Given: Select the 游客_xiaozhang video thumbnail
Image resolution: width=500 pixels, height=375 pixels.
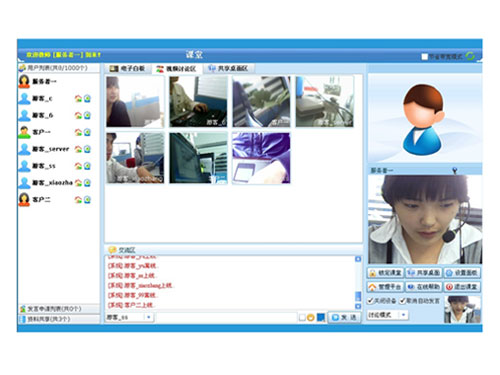Looking at the screenshot, I should coord(135,158).
